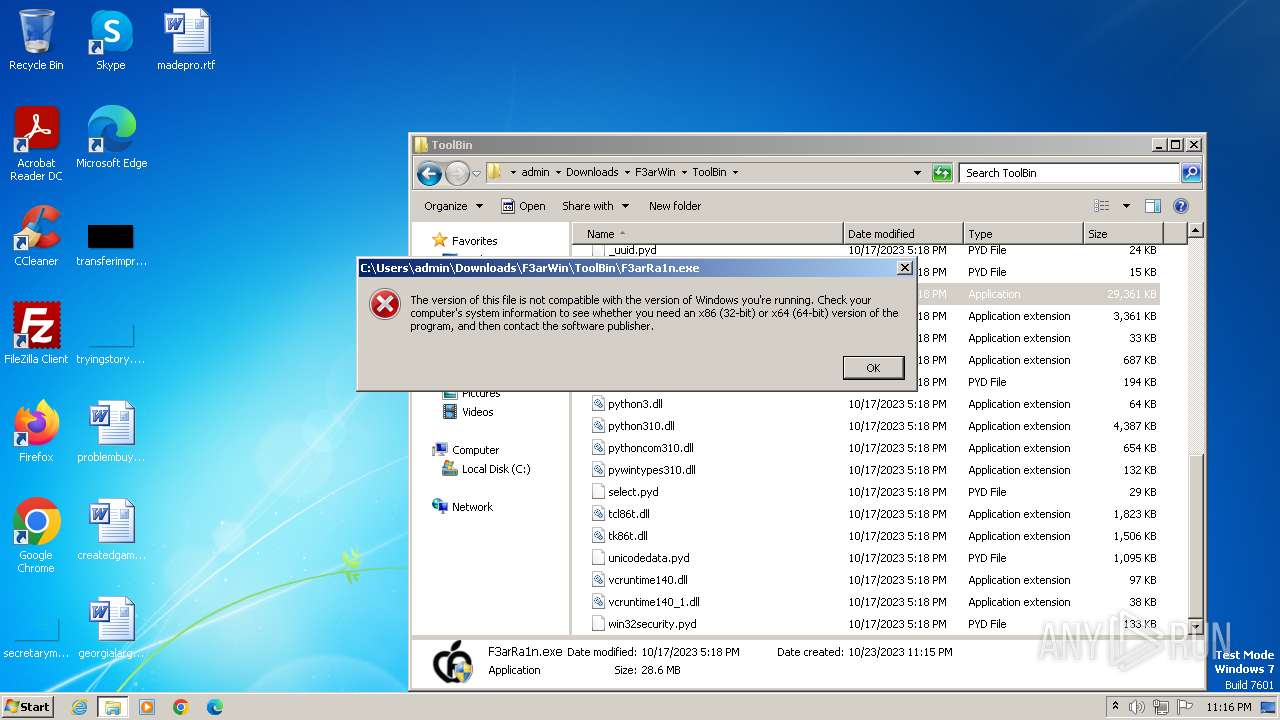Select the vcruntime140_1.dll file
The width and height of the screenshot is (1280, 720).
coord(653,602)
